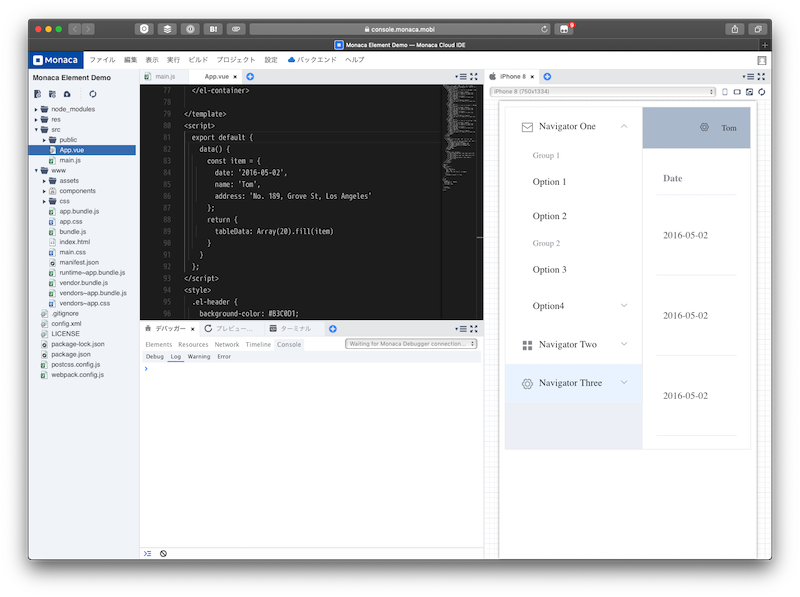800x597 pixels.
Task: Open the 編集 menu
Action: pyautogui.click(x=131, y=60)
